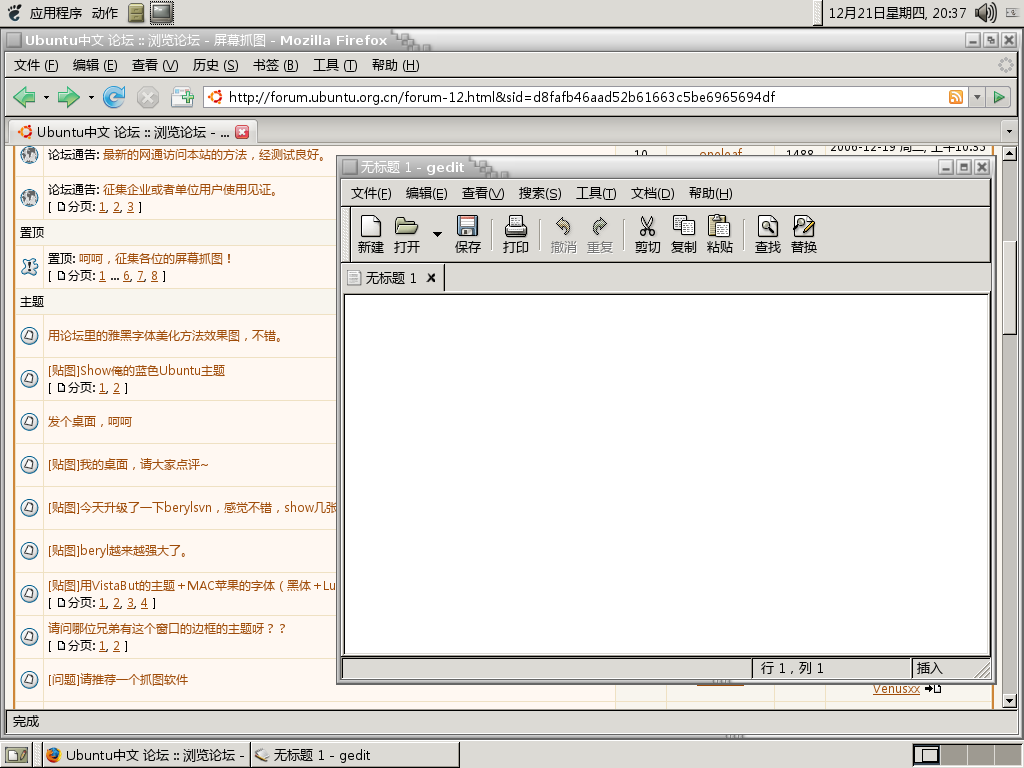Viewport: 1024px width, 768px height.
Task: Go forward in Firefox with the right arrow
Action: click(68, 97)
